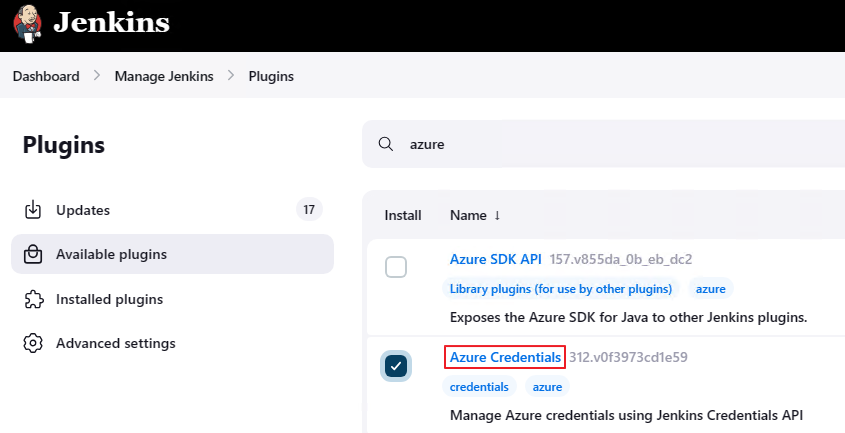Click the Installed plugins puzzle icon
Screen dimensions: 845x433
[33, 299]
